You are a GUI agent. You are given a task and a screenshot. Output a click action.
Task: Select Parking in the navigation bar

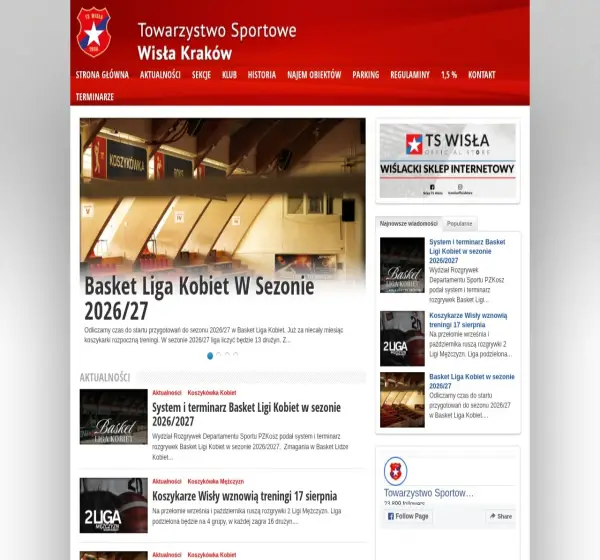click(x=366, y=75)
